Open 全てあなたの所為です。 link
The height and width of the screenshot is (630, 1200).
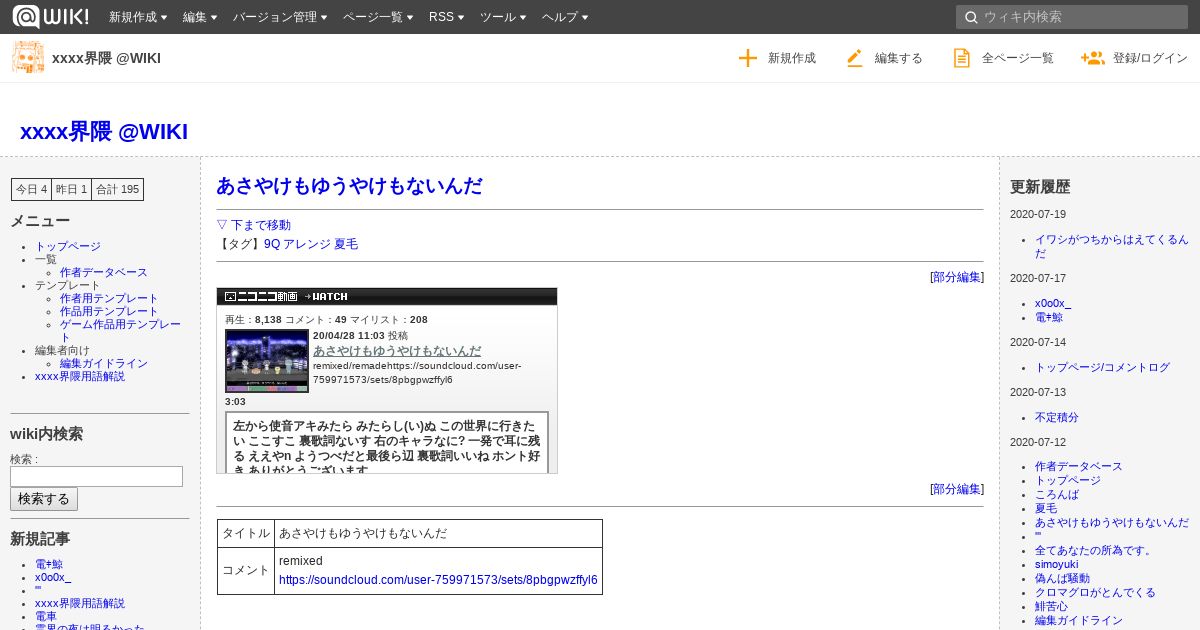1094,550
